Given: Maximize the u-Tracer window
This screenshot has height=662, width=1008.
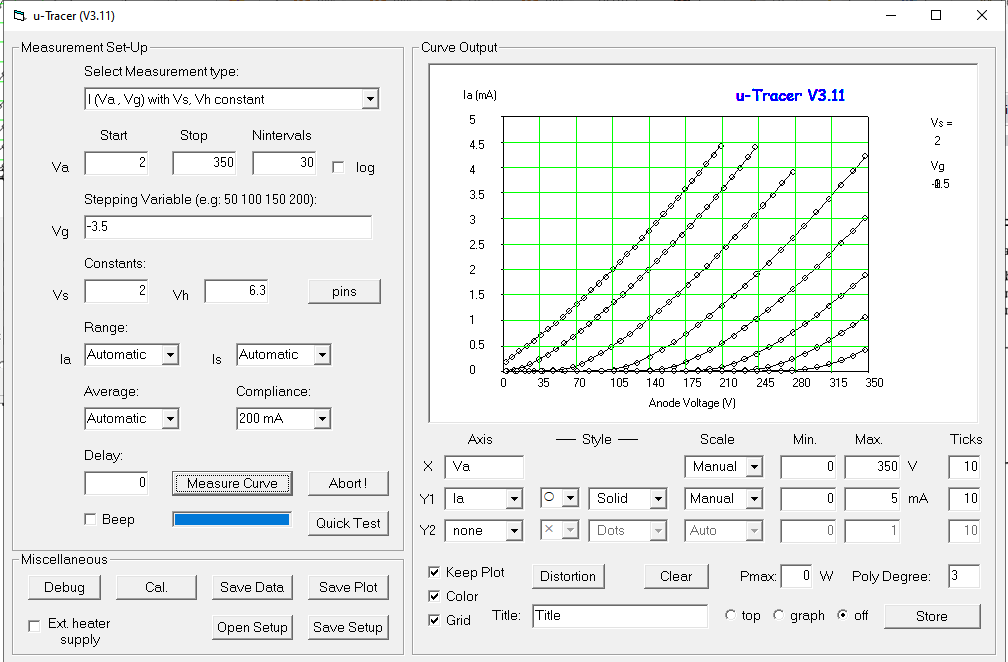Looking at the screenshot, I should click(936, 15).
